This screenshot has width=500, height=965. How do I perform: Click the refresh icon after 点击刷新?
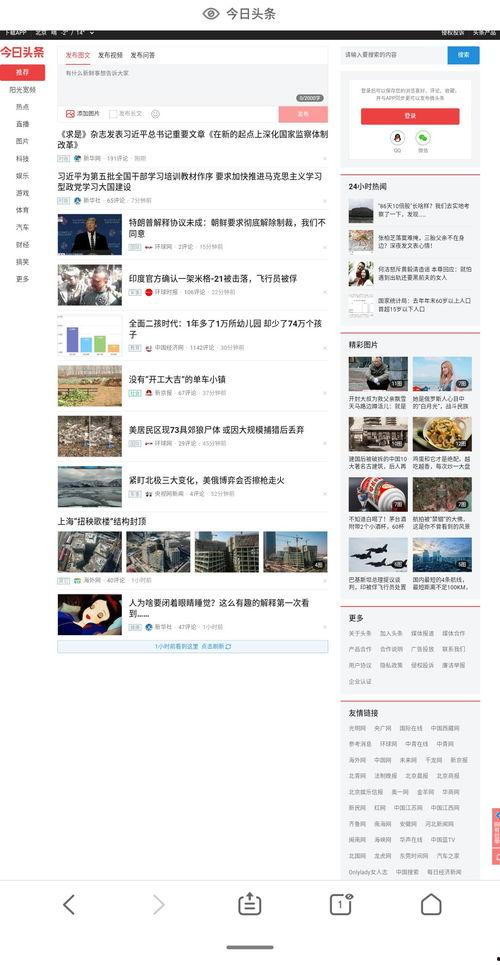(x=229, y=646)
